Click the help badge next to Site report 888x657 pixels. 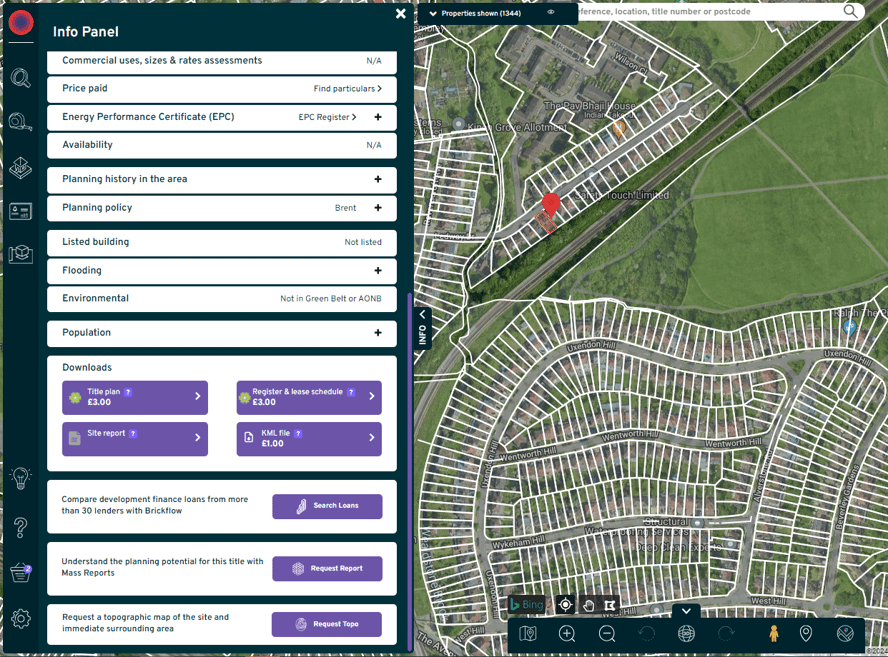click(133, 433)
